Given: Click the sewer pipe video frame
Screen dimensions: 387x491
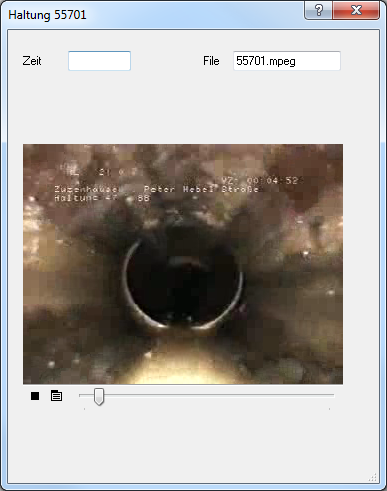Looking at the screenshot, I should tap(183, 264).
